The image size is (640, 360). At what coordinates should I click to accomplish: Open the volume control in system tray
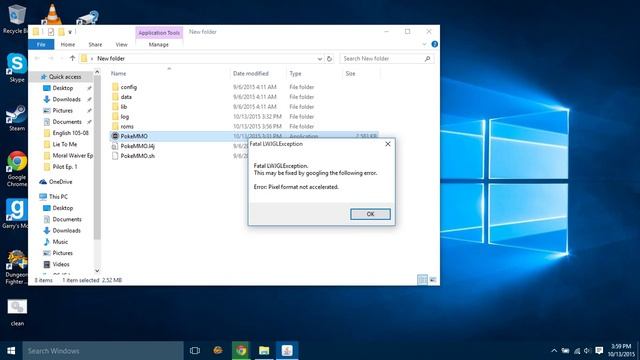pos(587,351)
